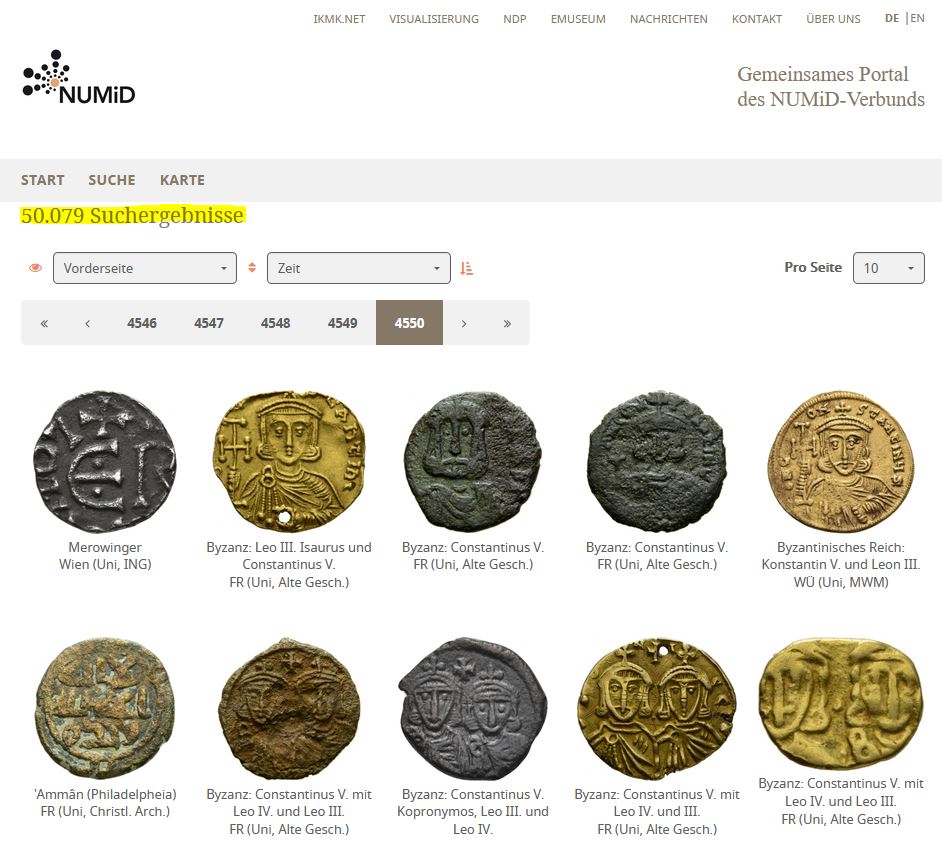Viewport: 942px width, 841px height.
Task: Jump to last results page
Action: 507,323
